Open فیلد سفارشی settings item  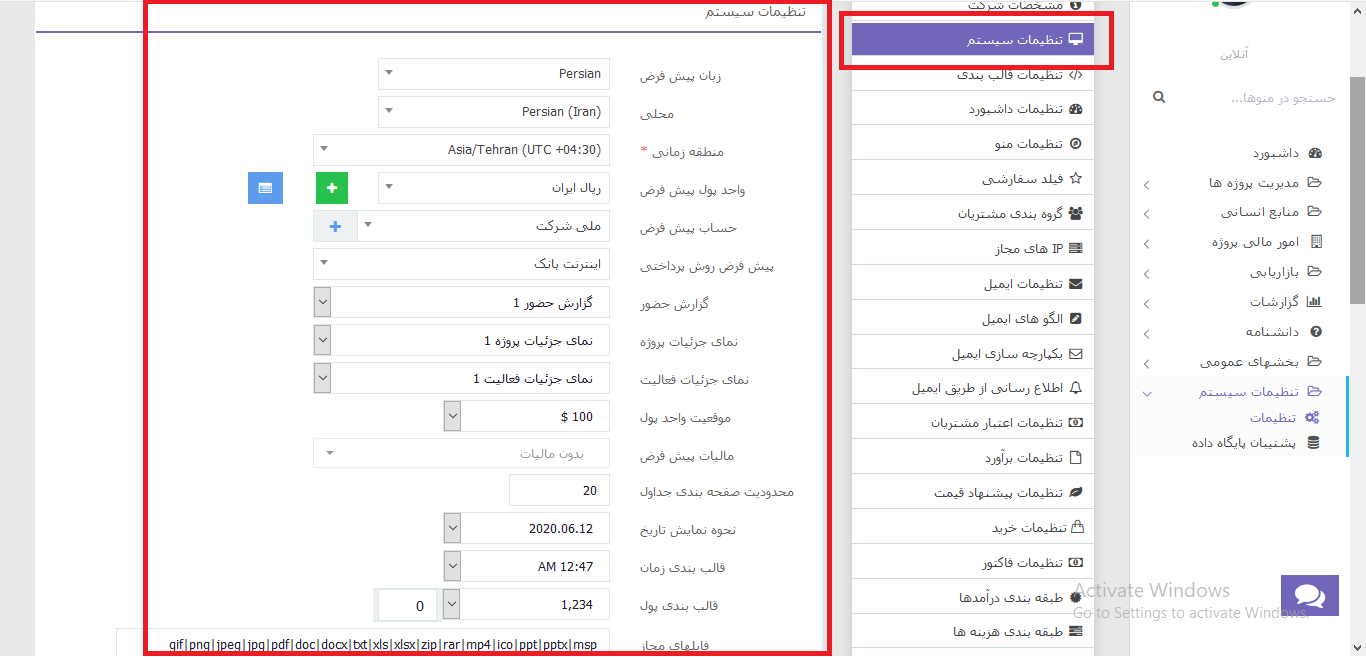(973, 179)
